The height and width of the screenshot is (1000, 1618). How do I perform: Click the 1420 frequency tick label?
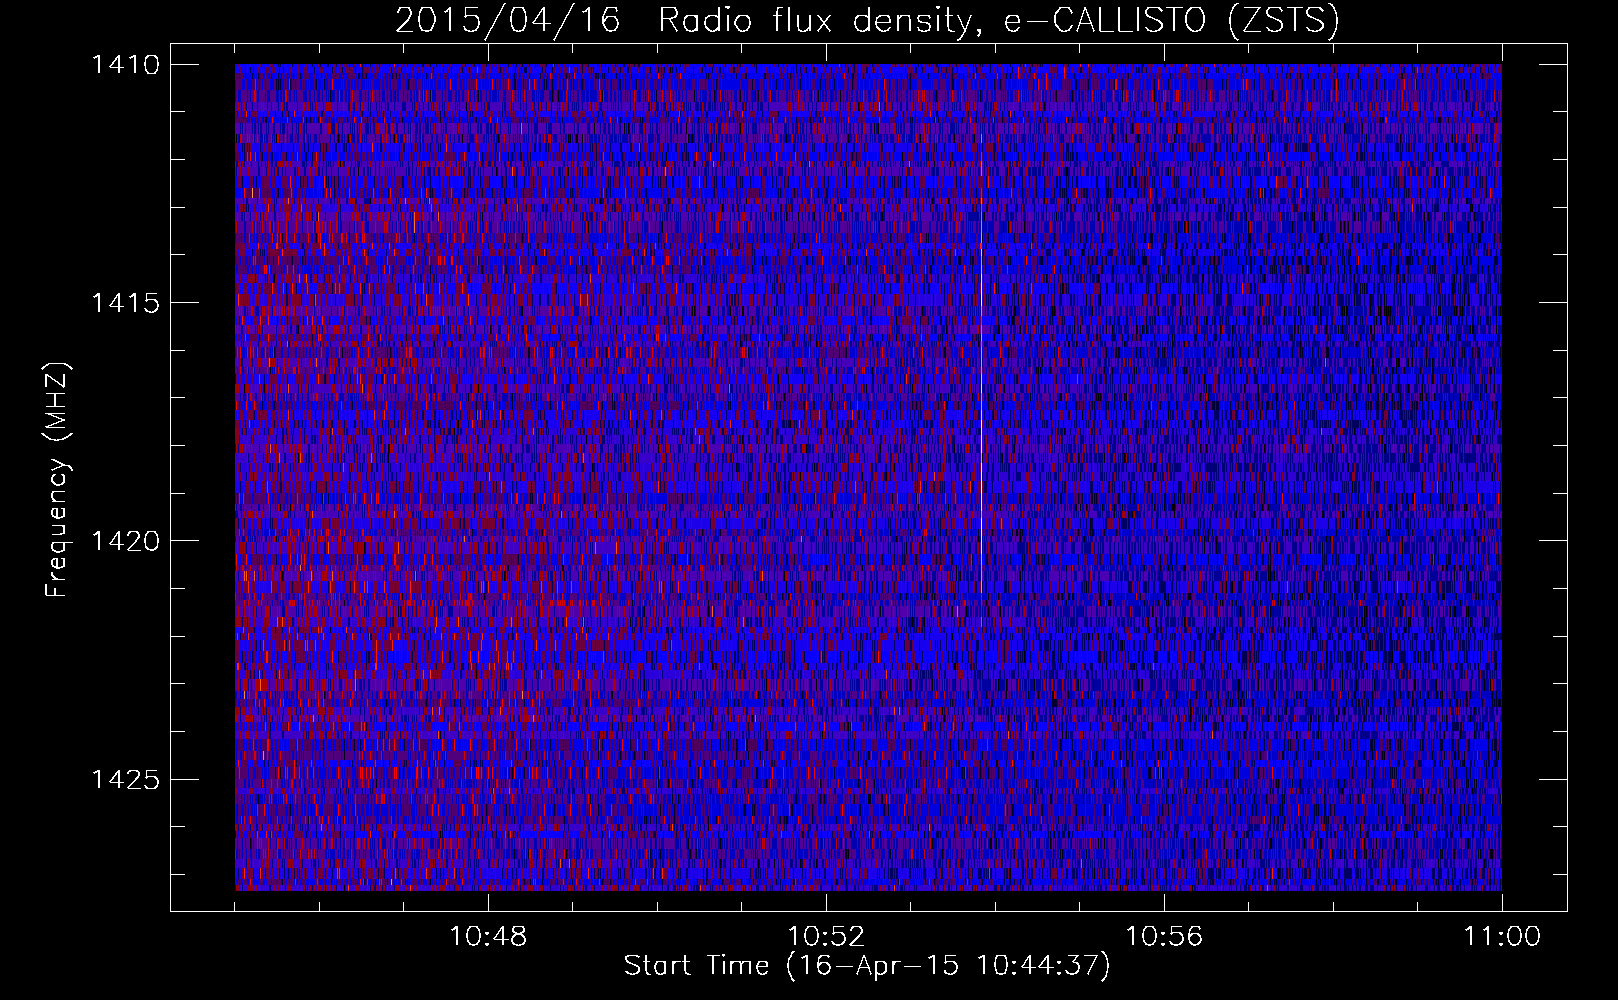pos(126,541)
